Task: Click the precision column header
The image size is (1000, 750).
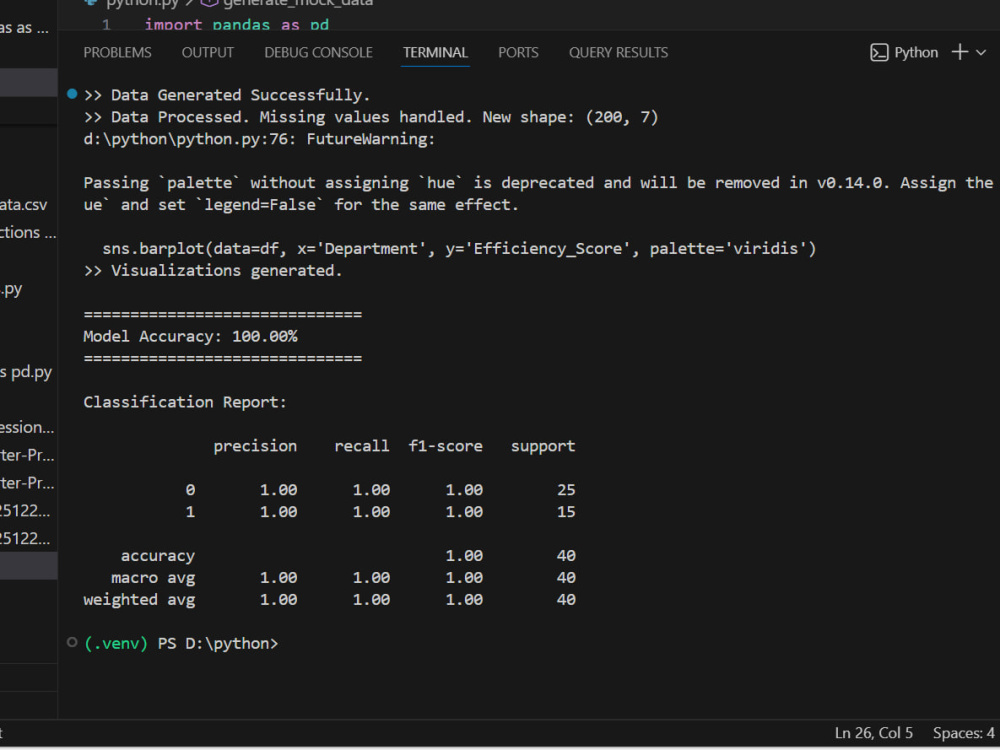Action: (x=255, y=446)
